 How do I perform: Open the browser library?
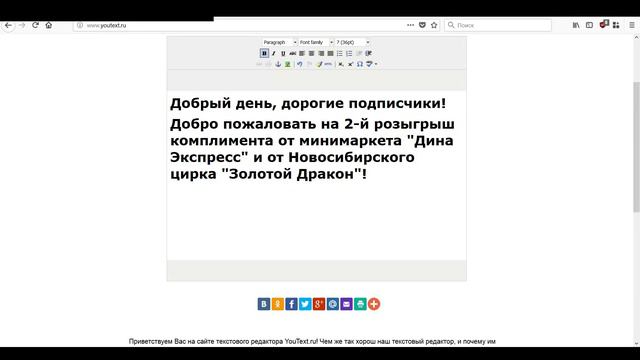[576, 25]
